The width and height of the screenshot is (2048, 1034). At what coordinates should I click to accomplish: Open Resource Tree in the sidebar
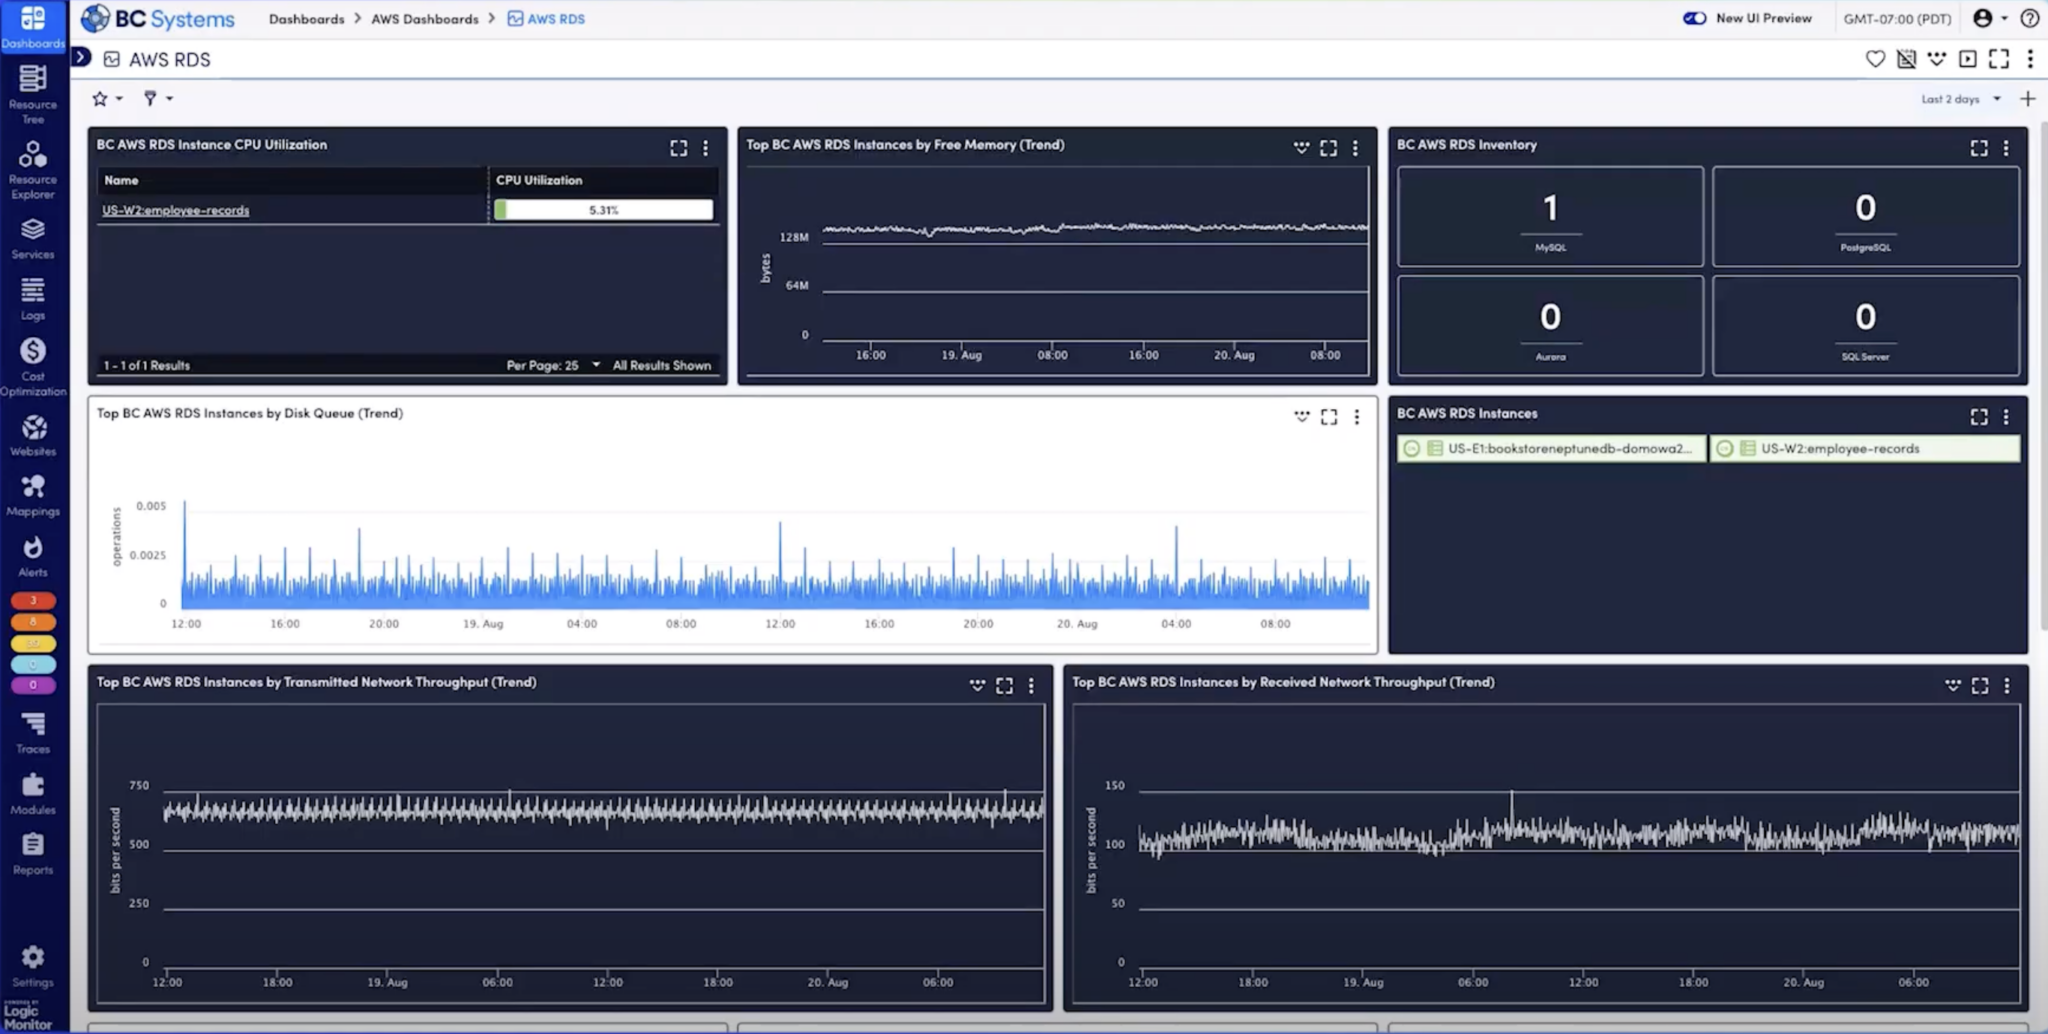33,92
